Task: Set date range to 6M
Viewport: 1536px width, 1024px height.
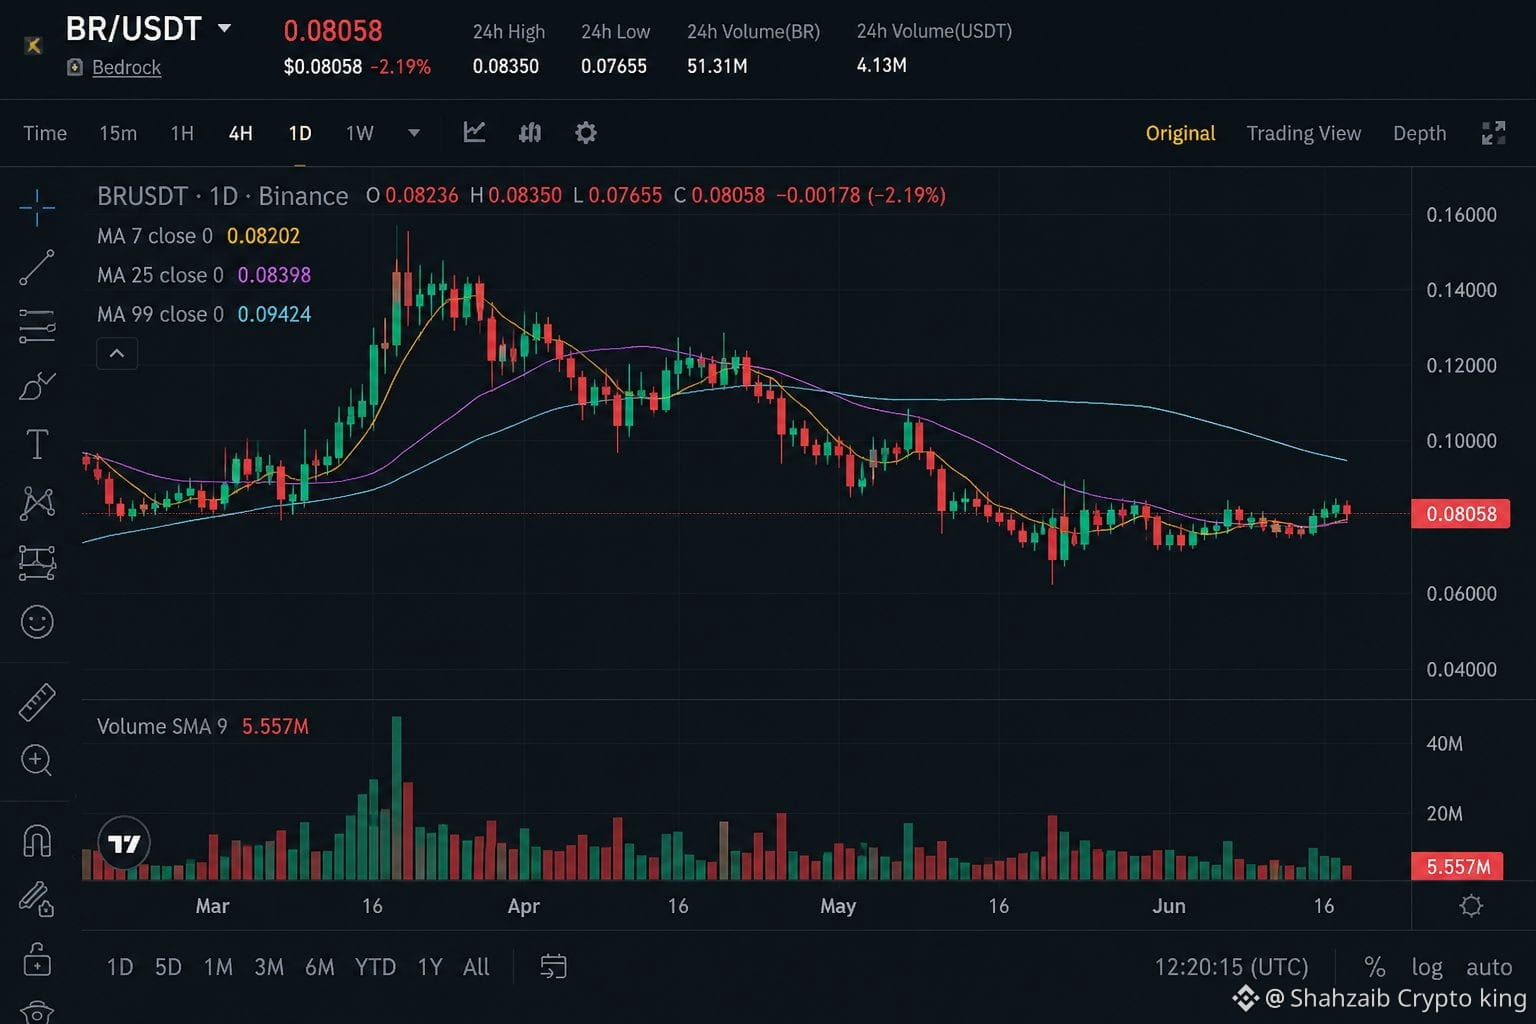Action: [x=320, y=967]
